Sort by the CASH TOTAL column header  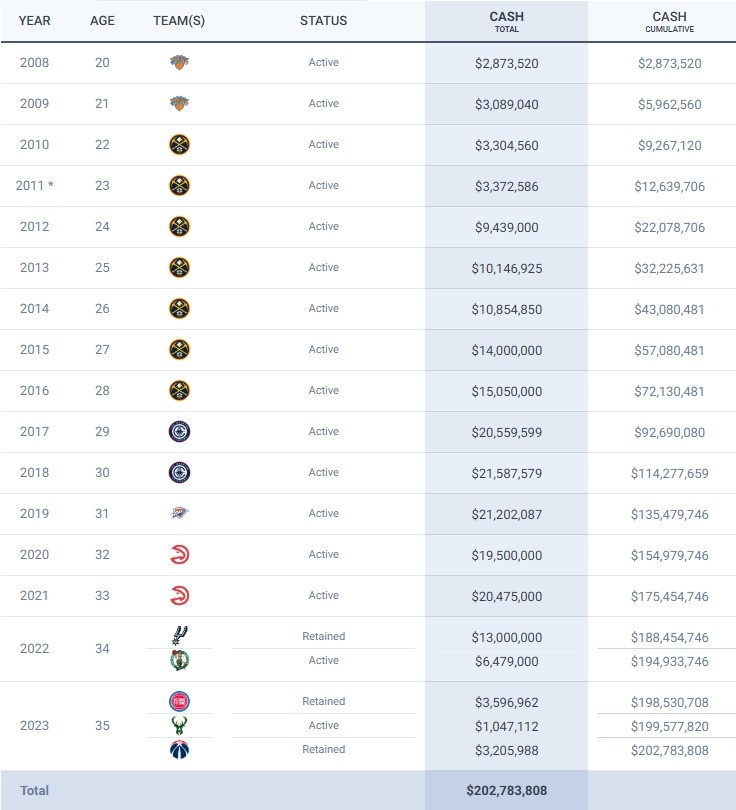(x=506, y=21)
